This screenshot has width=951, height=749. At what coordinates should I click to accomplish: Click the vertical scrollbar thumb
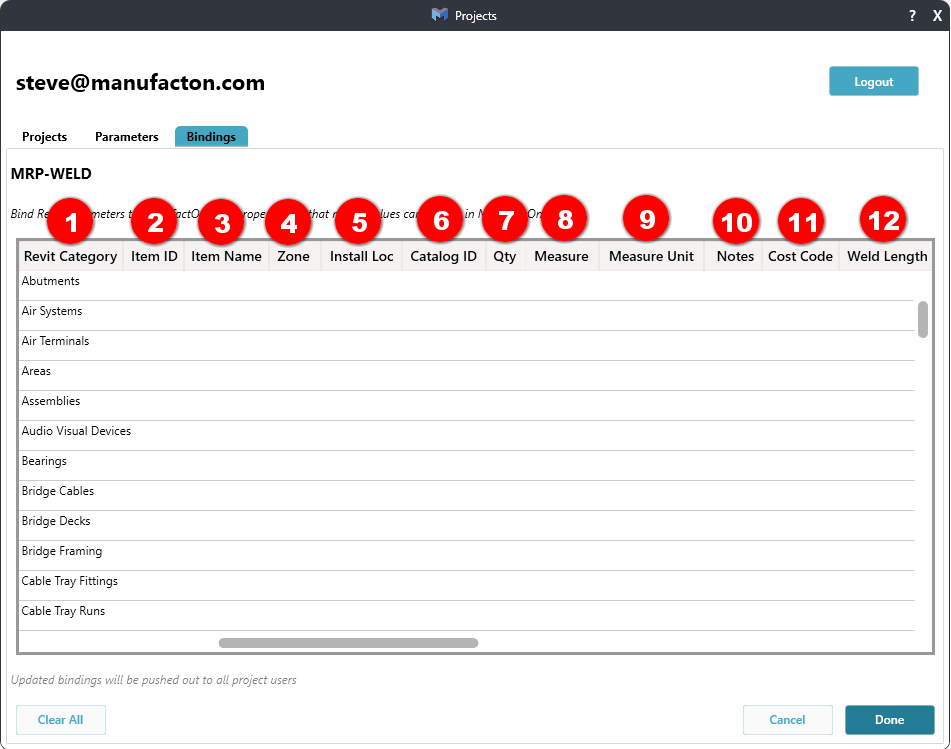pos(922,319)
